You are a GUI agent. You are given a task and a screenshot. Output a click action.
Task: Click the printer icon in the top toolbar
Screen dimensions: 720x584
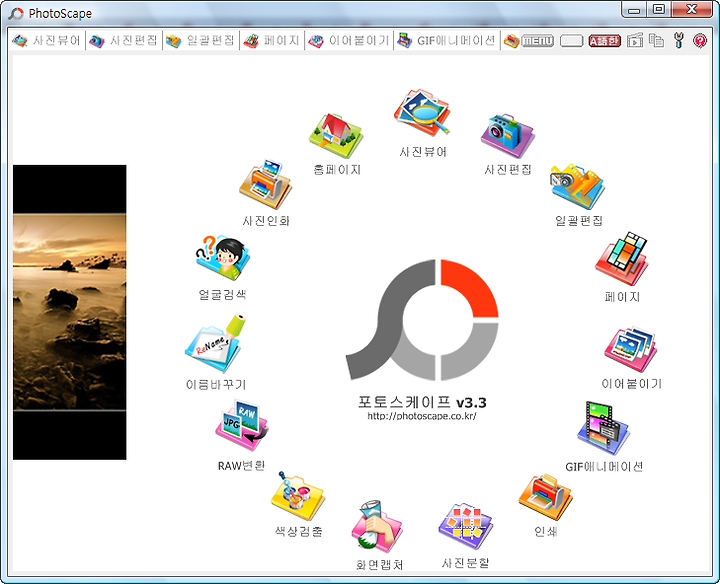point(511,41)
